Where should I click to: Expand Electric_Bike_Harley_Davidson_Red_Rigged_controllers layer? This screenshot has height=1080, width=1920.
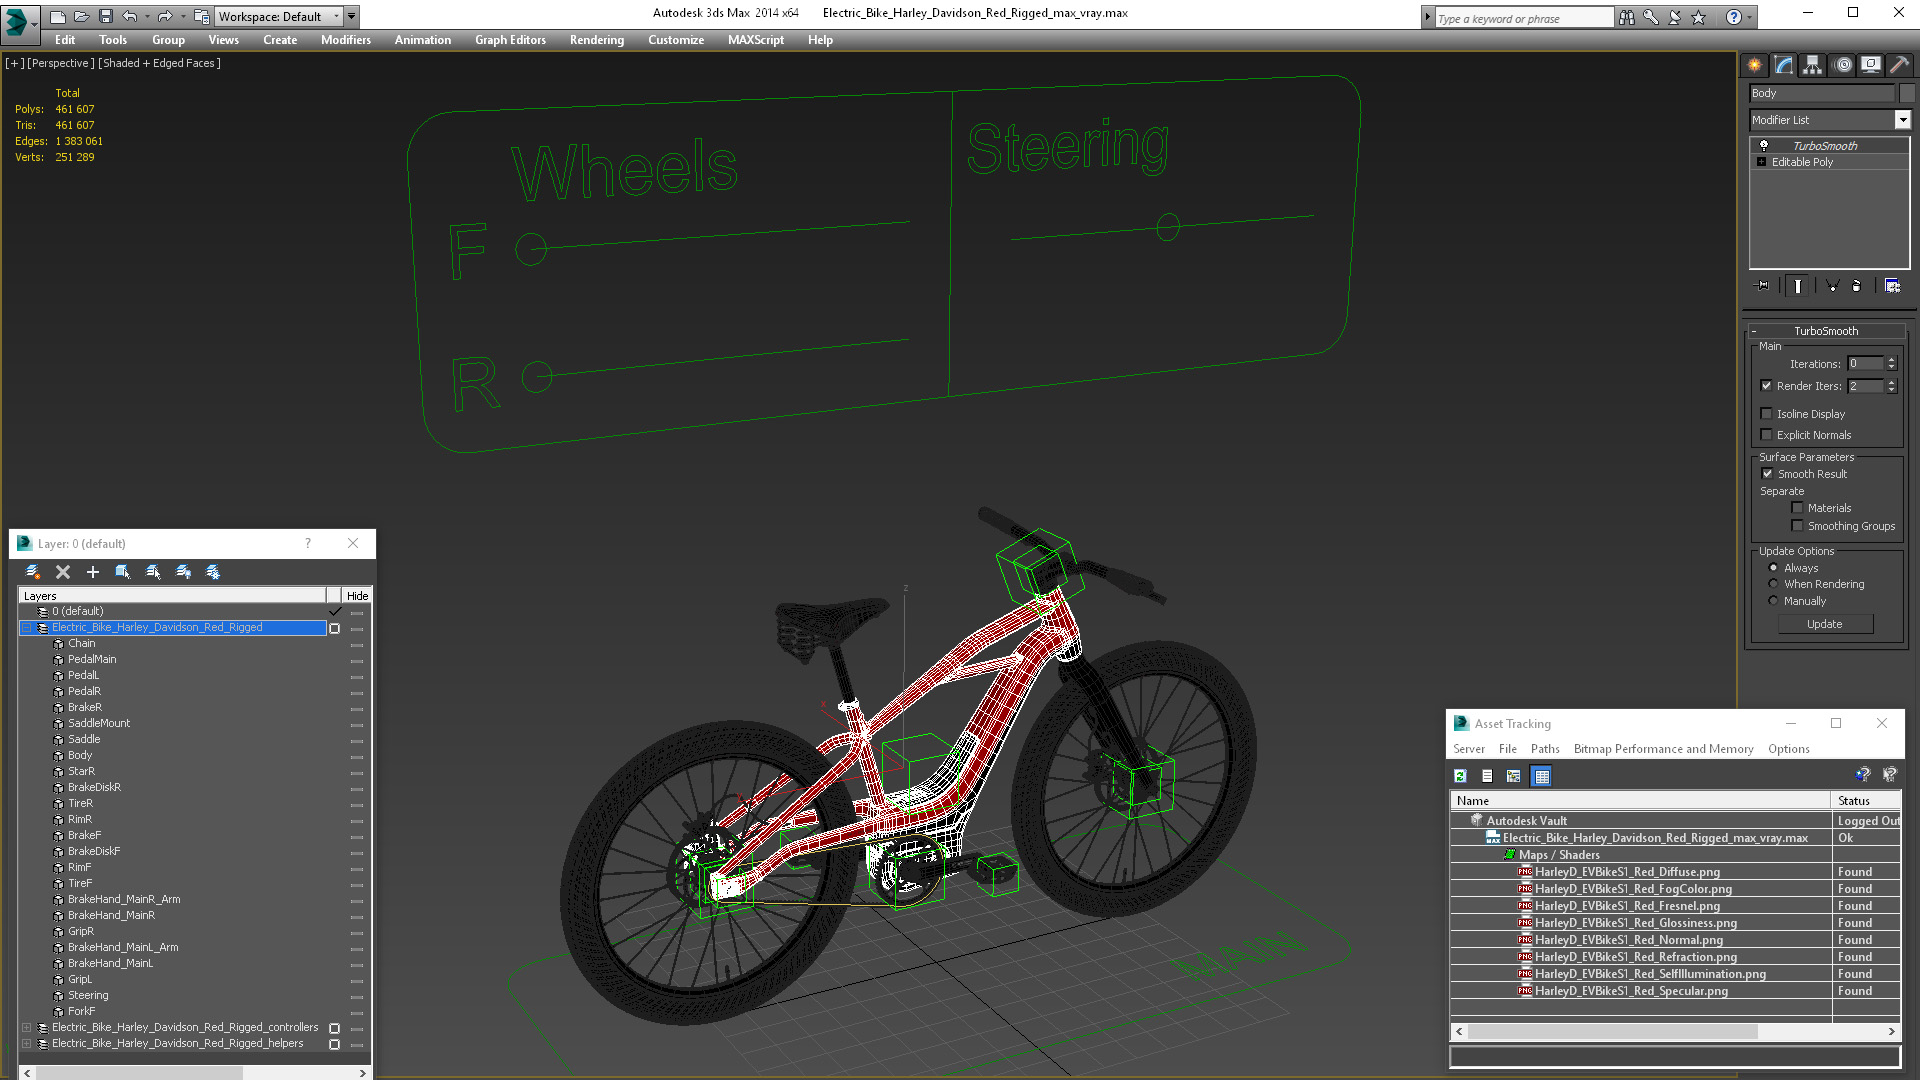(27, 1028)
